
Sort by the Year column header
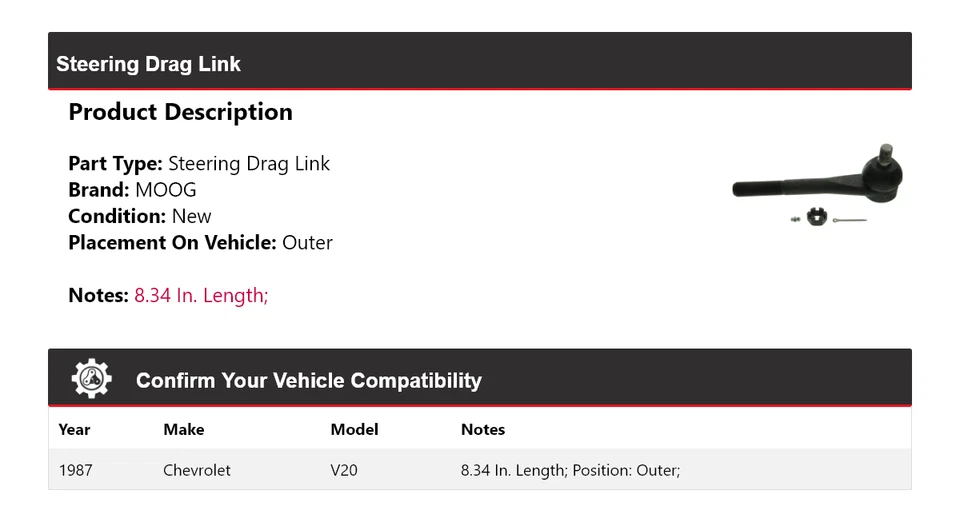[x=74, y=429]
